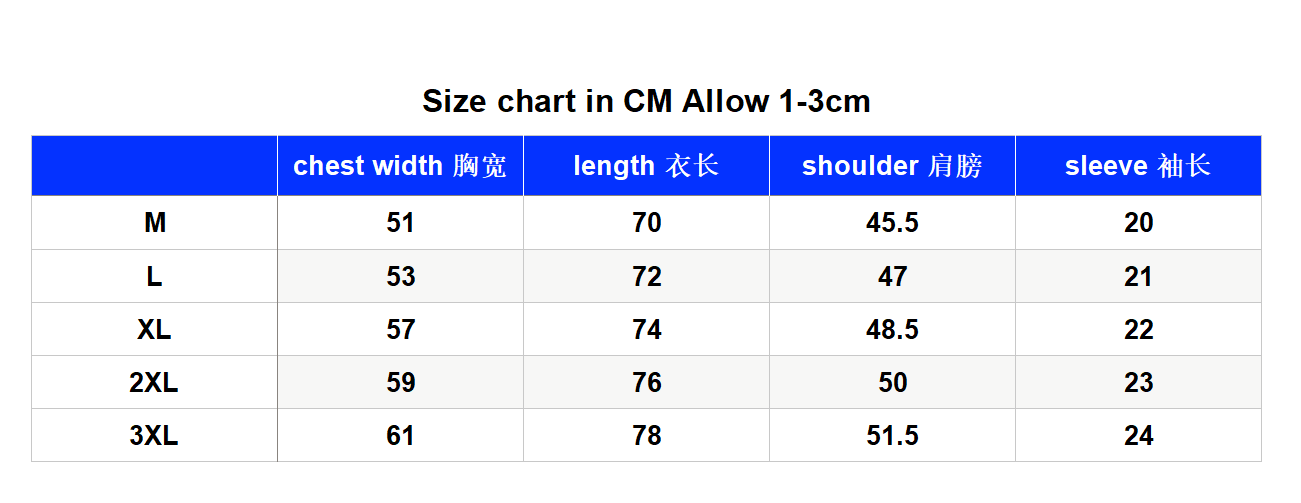Image resolution: width=1301 pixels, height=503 pixels.
Task: Select the 'shoulder' column header
Action: pos(892,166)
